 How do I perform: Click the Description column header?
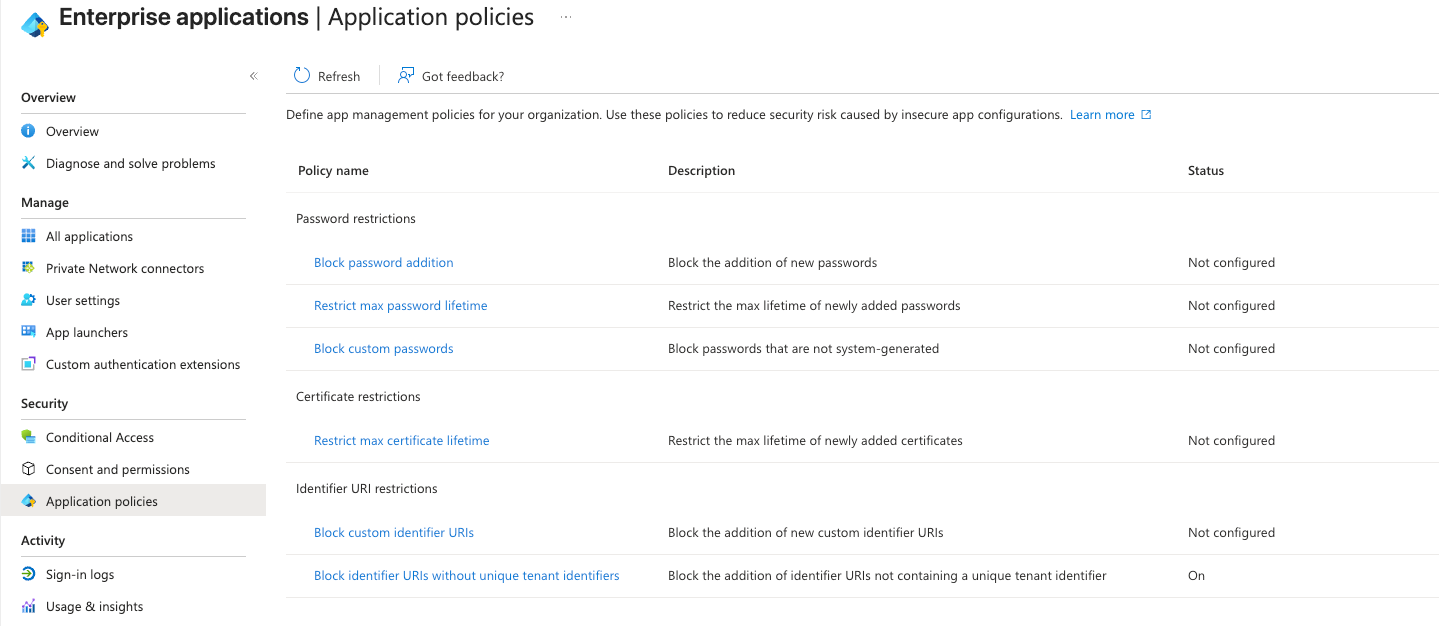(701, 171)
